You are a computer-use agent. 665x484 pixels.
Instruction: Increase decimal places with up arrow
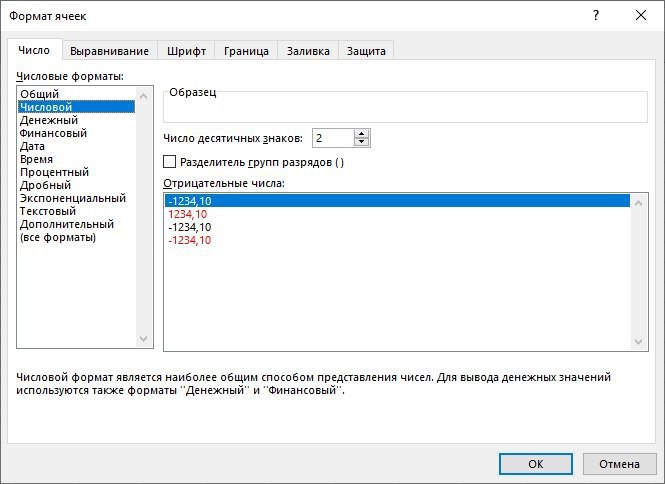point(361,134)
